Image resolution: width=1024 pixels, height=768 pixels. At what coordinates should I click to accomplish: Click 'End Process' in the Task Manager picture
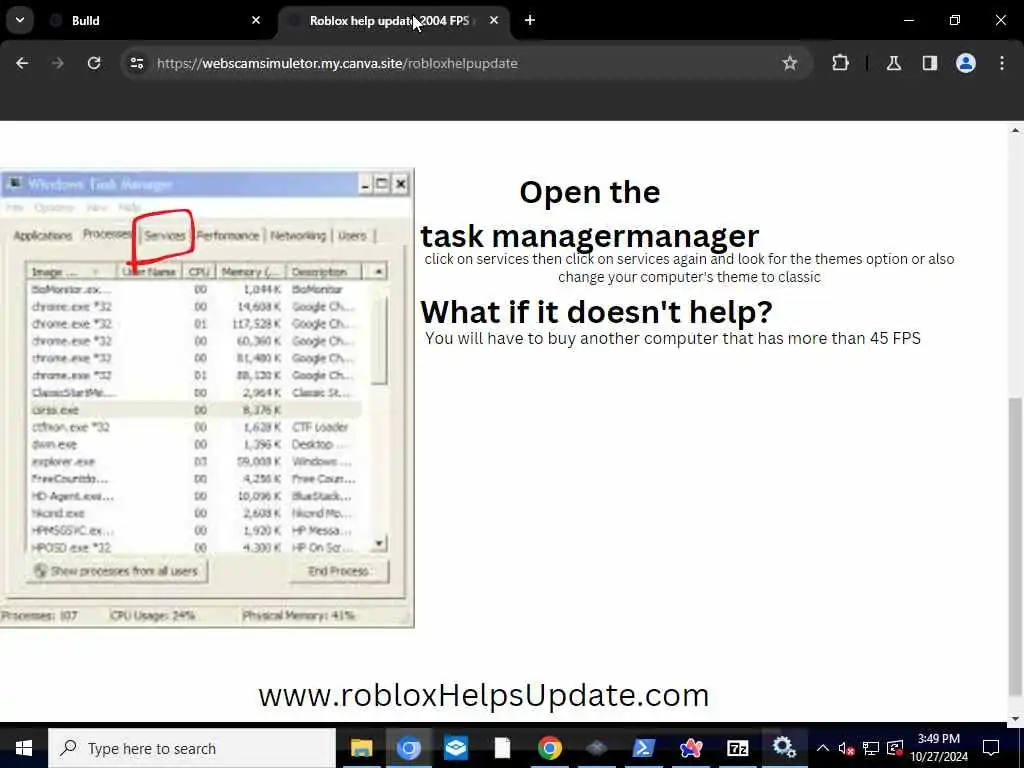[x=338, y=571]
